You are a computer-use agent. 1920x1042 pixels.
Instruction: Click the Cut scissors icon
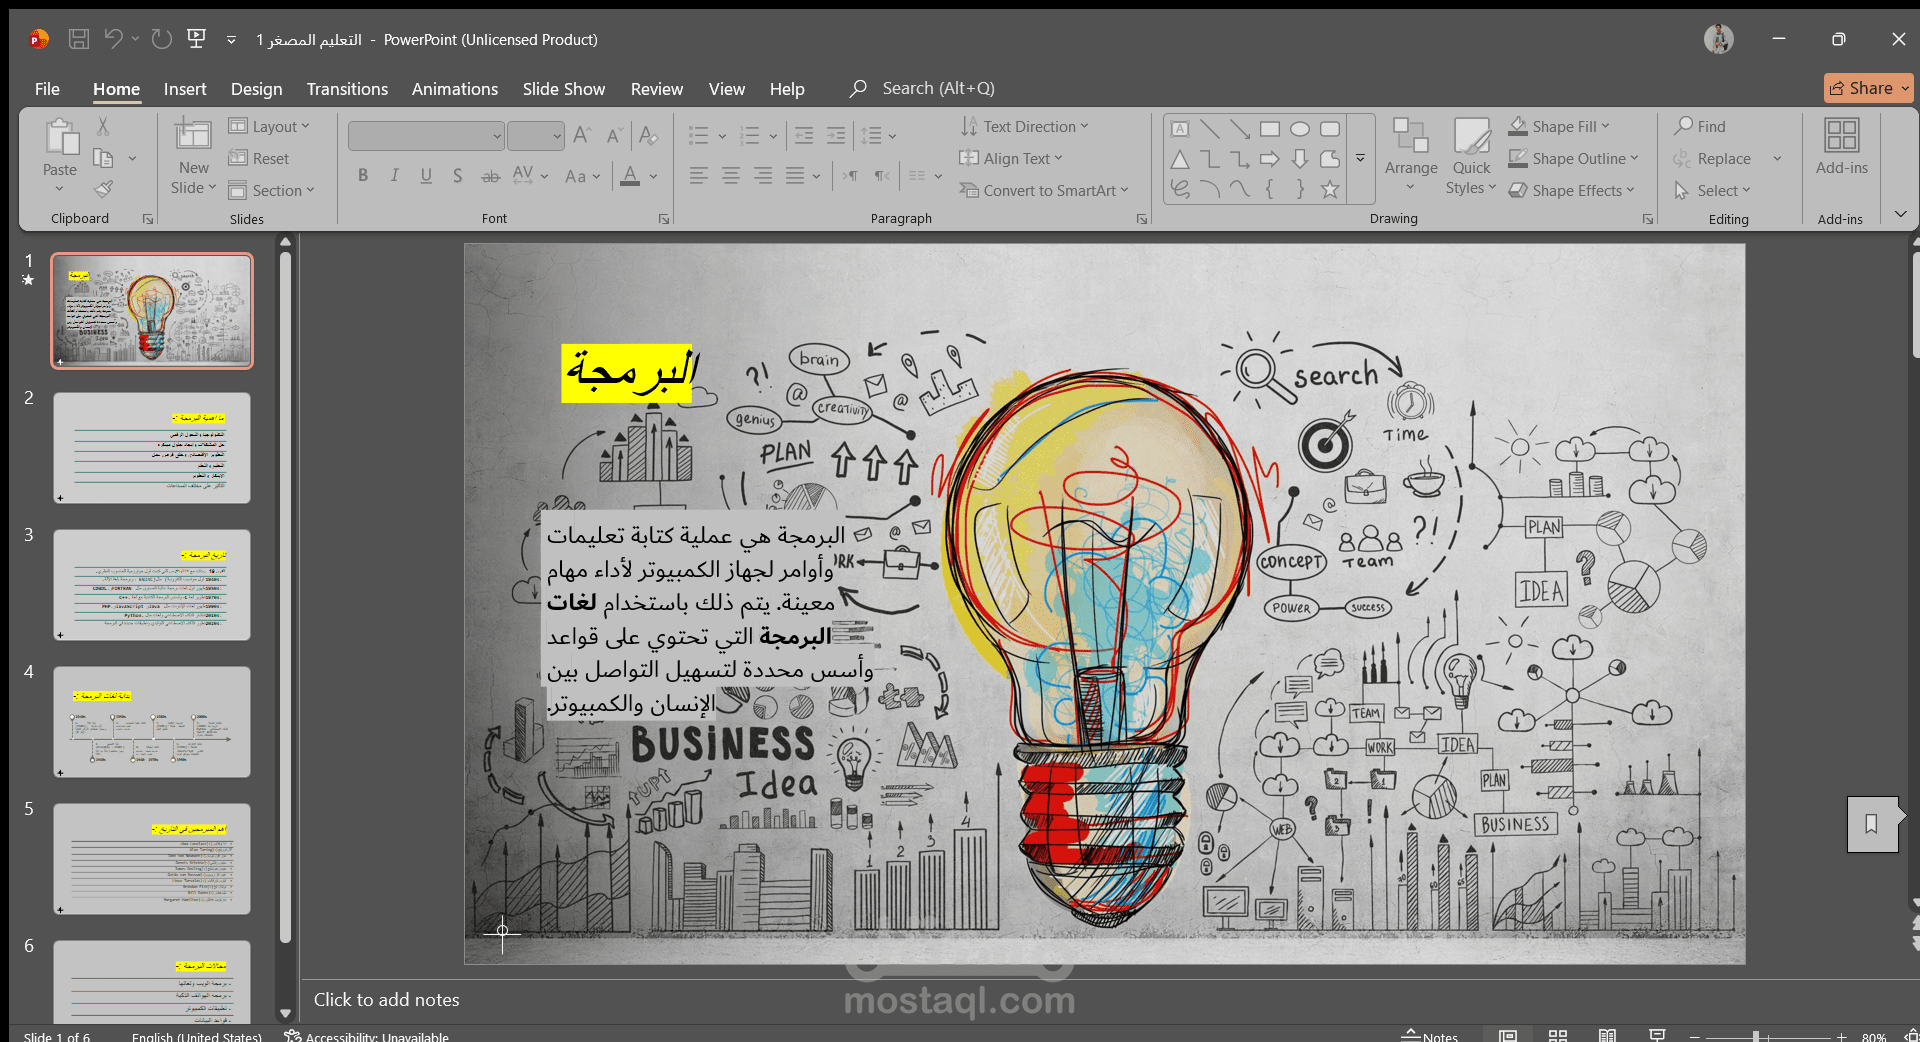coord(103,126)
